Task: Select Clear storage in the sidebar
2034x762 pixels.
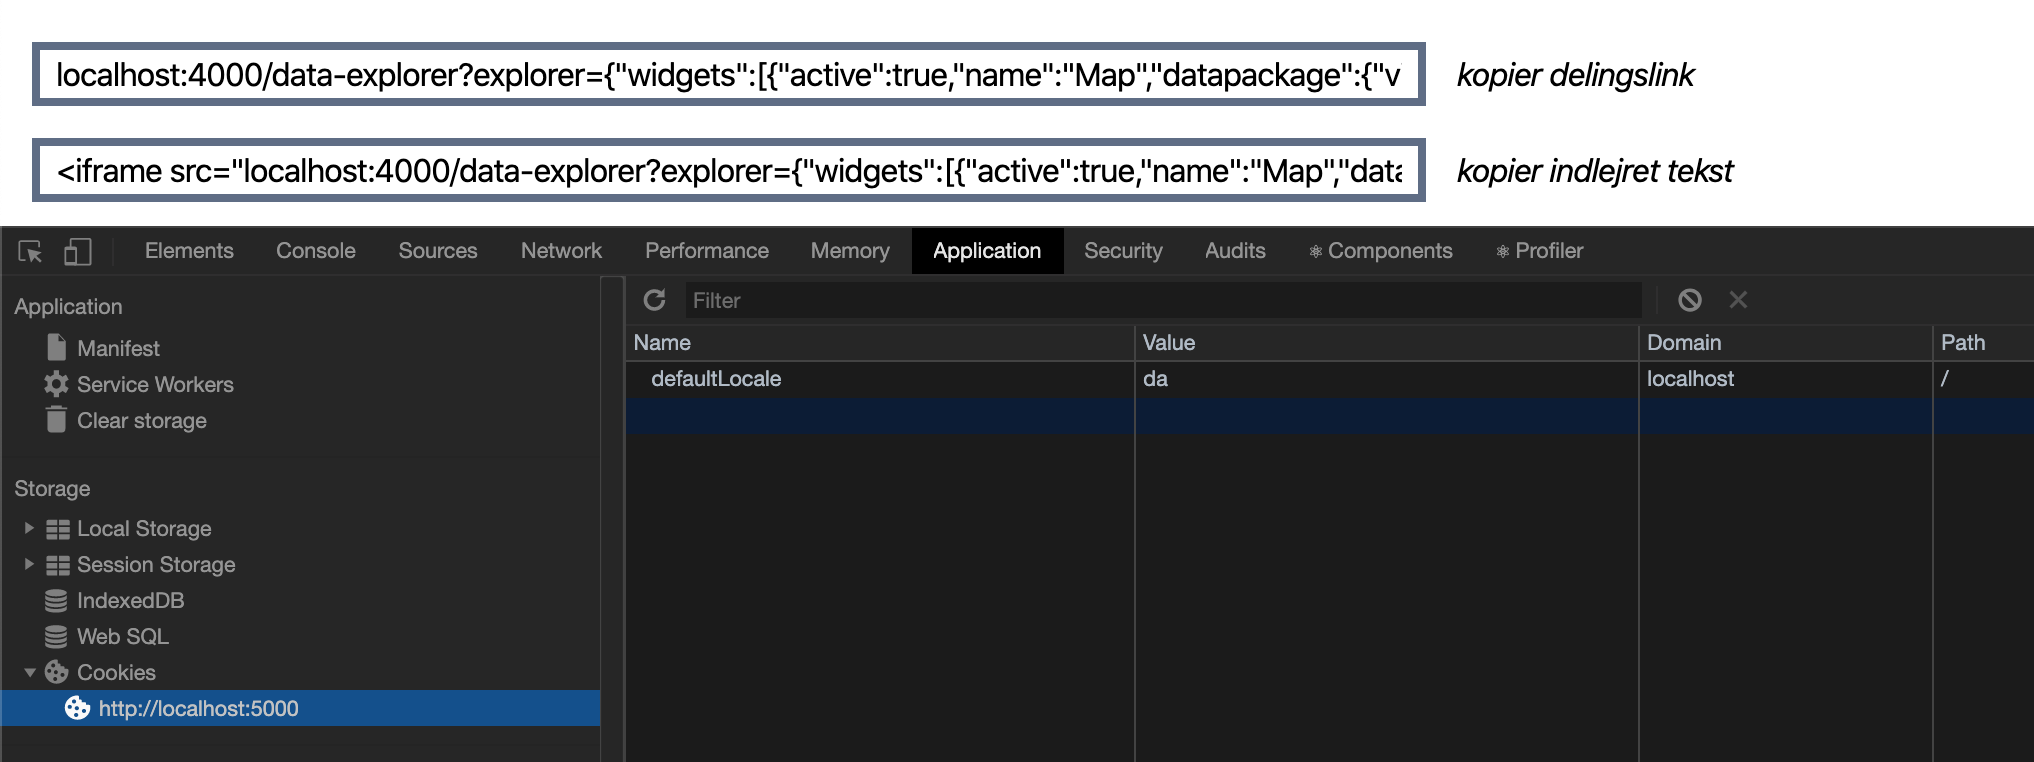Action: pyautogui.click(x=141, y=421)
